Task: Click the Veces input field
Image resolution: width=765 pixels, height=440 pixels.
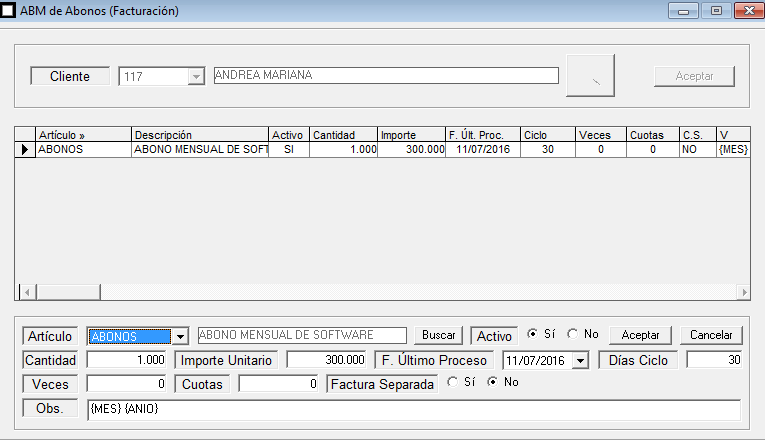Action: 126,384
